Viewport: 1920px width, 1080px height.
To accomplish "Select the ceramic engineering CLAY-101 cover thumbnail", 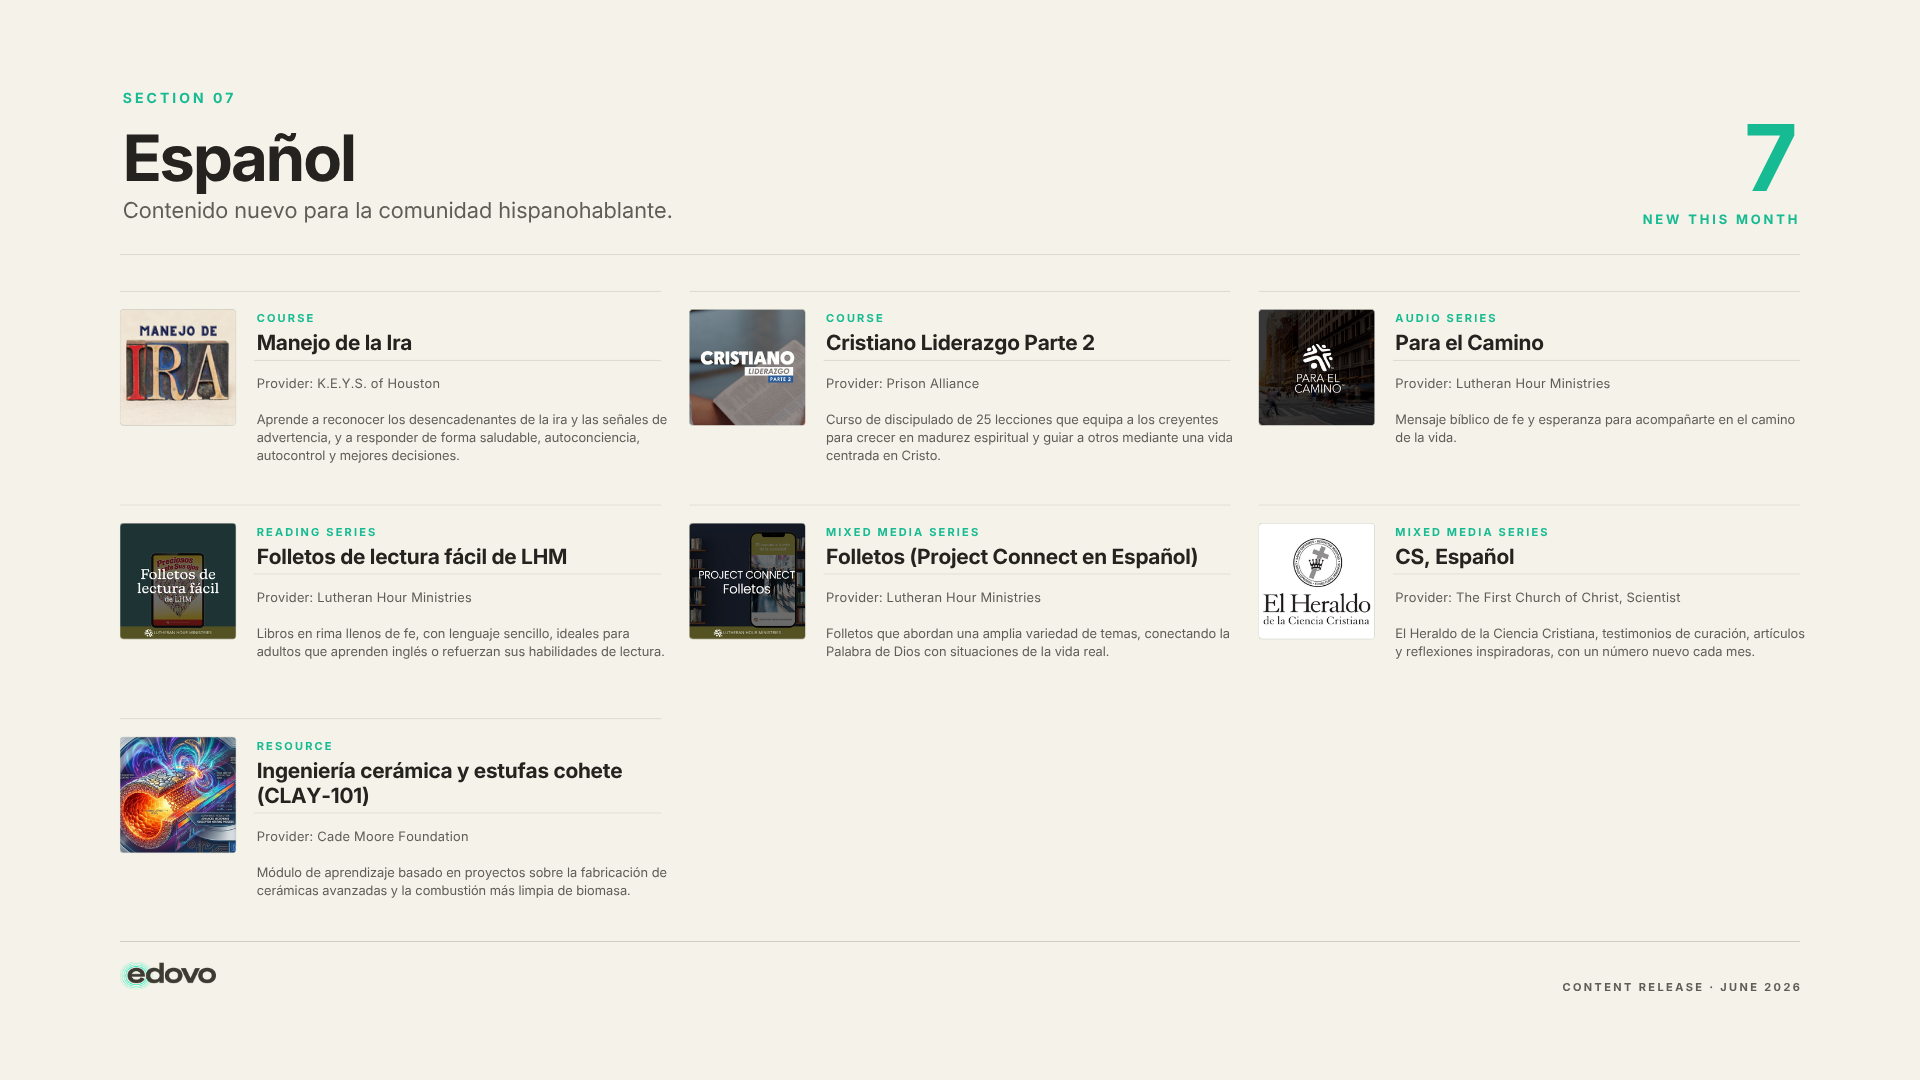I will pos(178,795).
